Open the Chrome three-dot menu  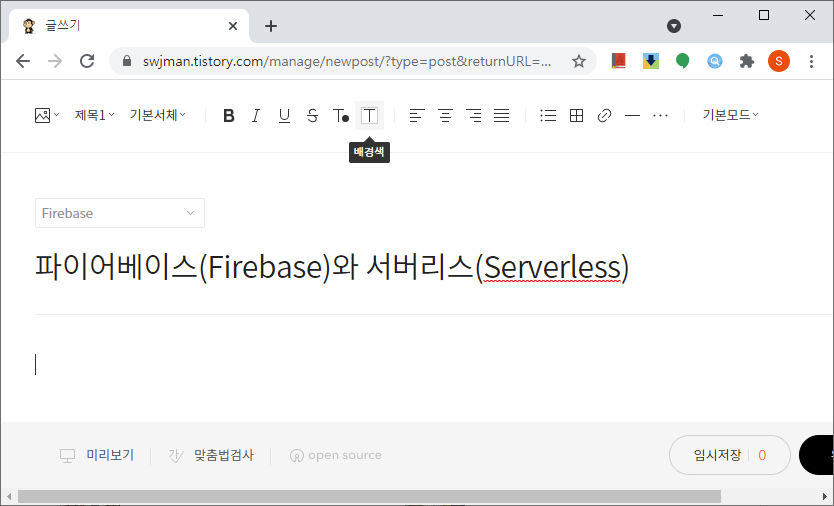click(811, 61)
